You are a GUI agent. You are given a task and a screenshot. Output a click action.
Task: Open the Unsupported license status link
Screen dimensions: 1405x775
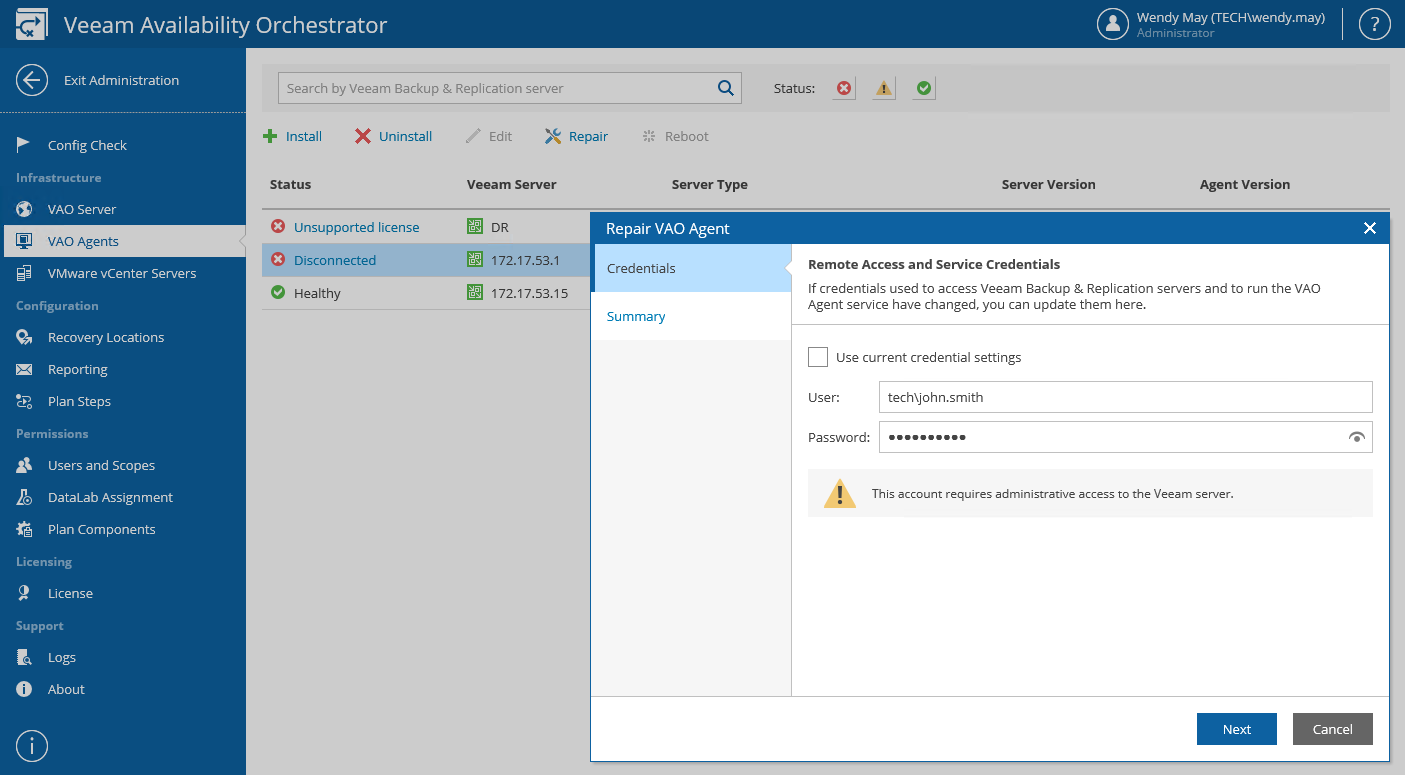coord(356,227)
